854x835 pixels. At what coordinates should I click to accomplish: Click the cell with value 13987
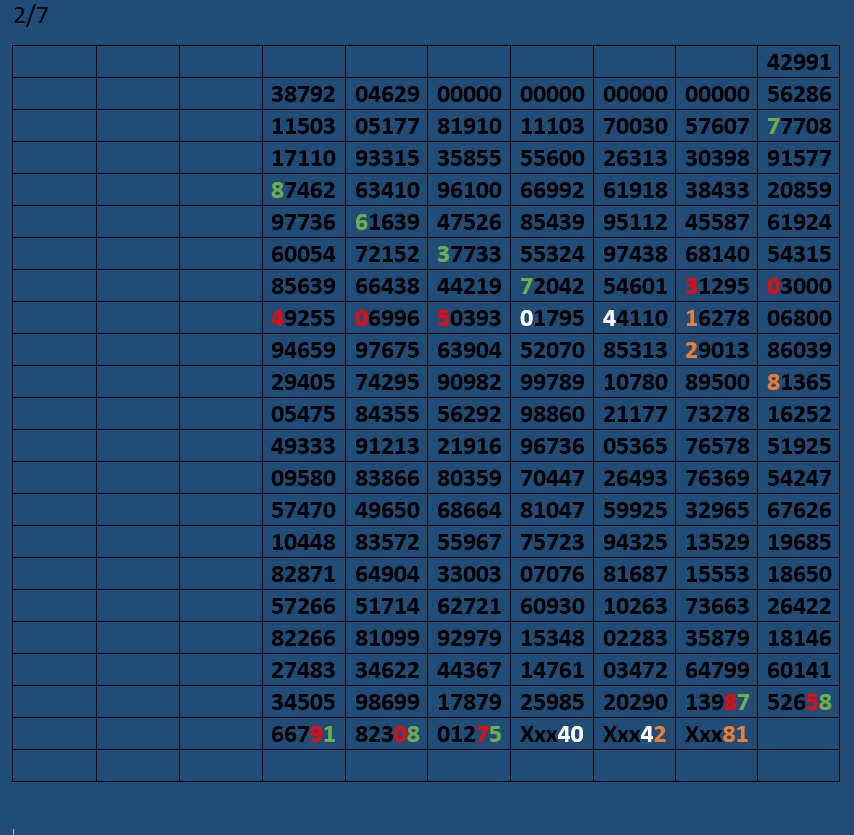coord(716,702)
